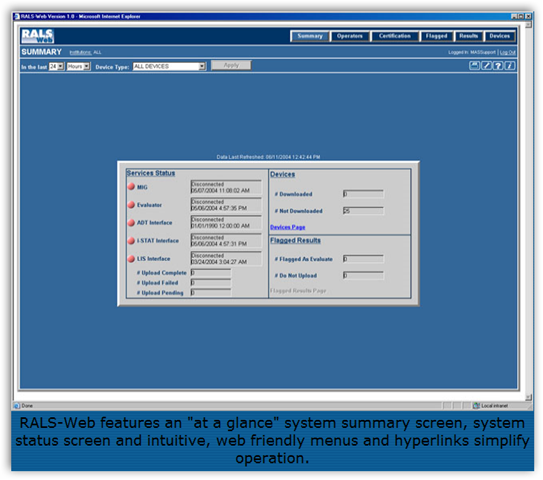Click the Devices heading link in panel
Image resolution: width=543 pixels, height=480 pixels.
click(283, 174)
